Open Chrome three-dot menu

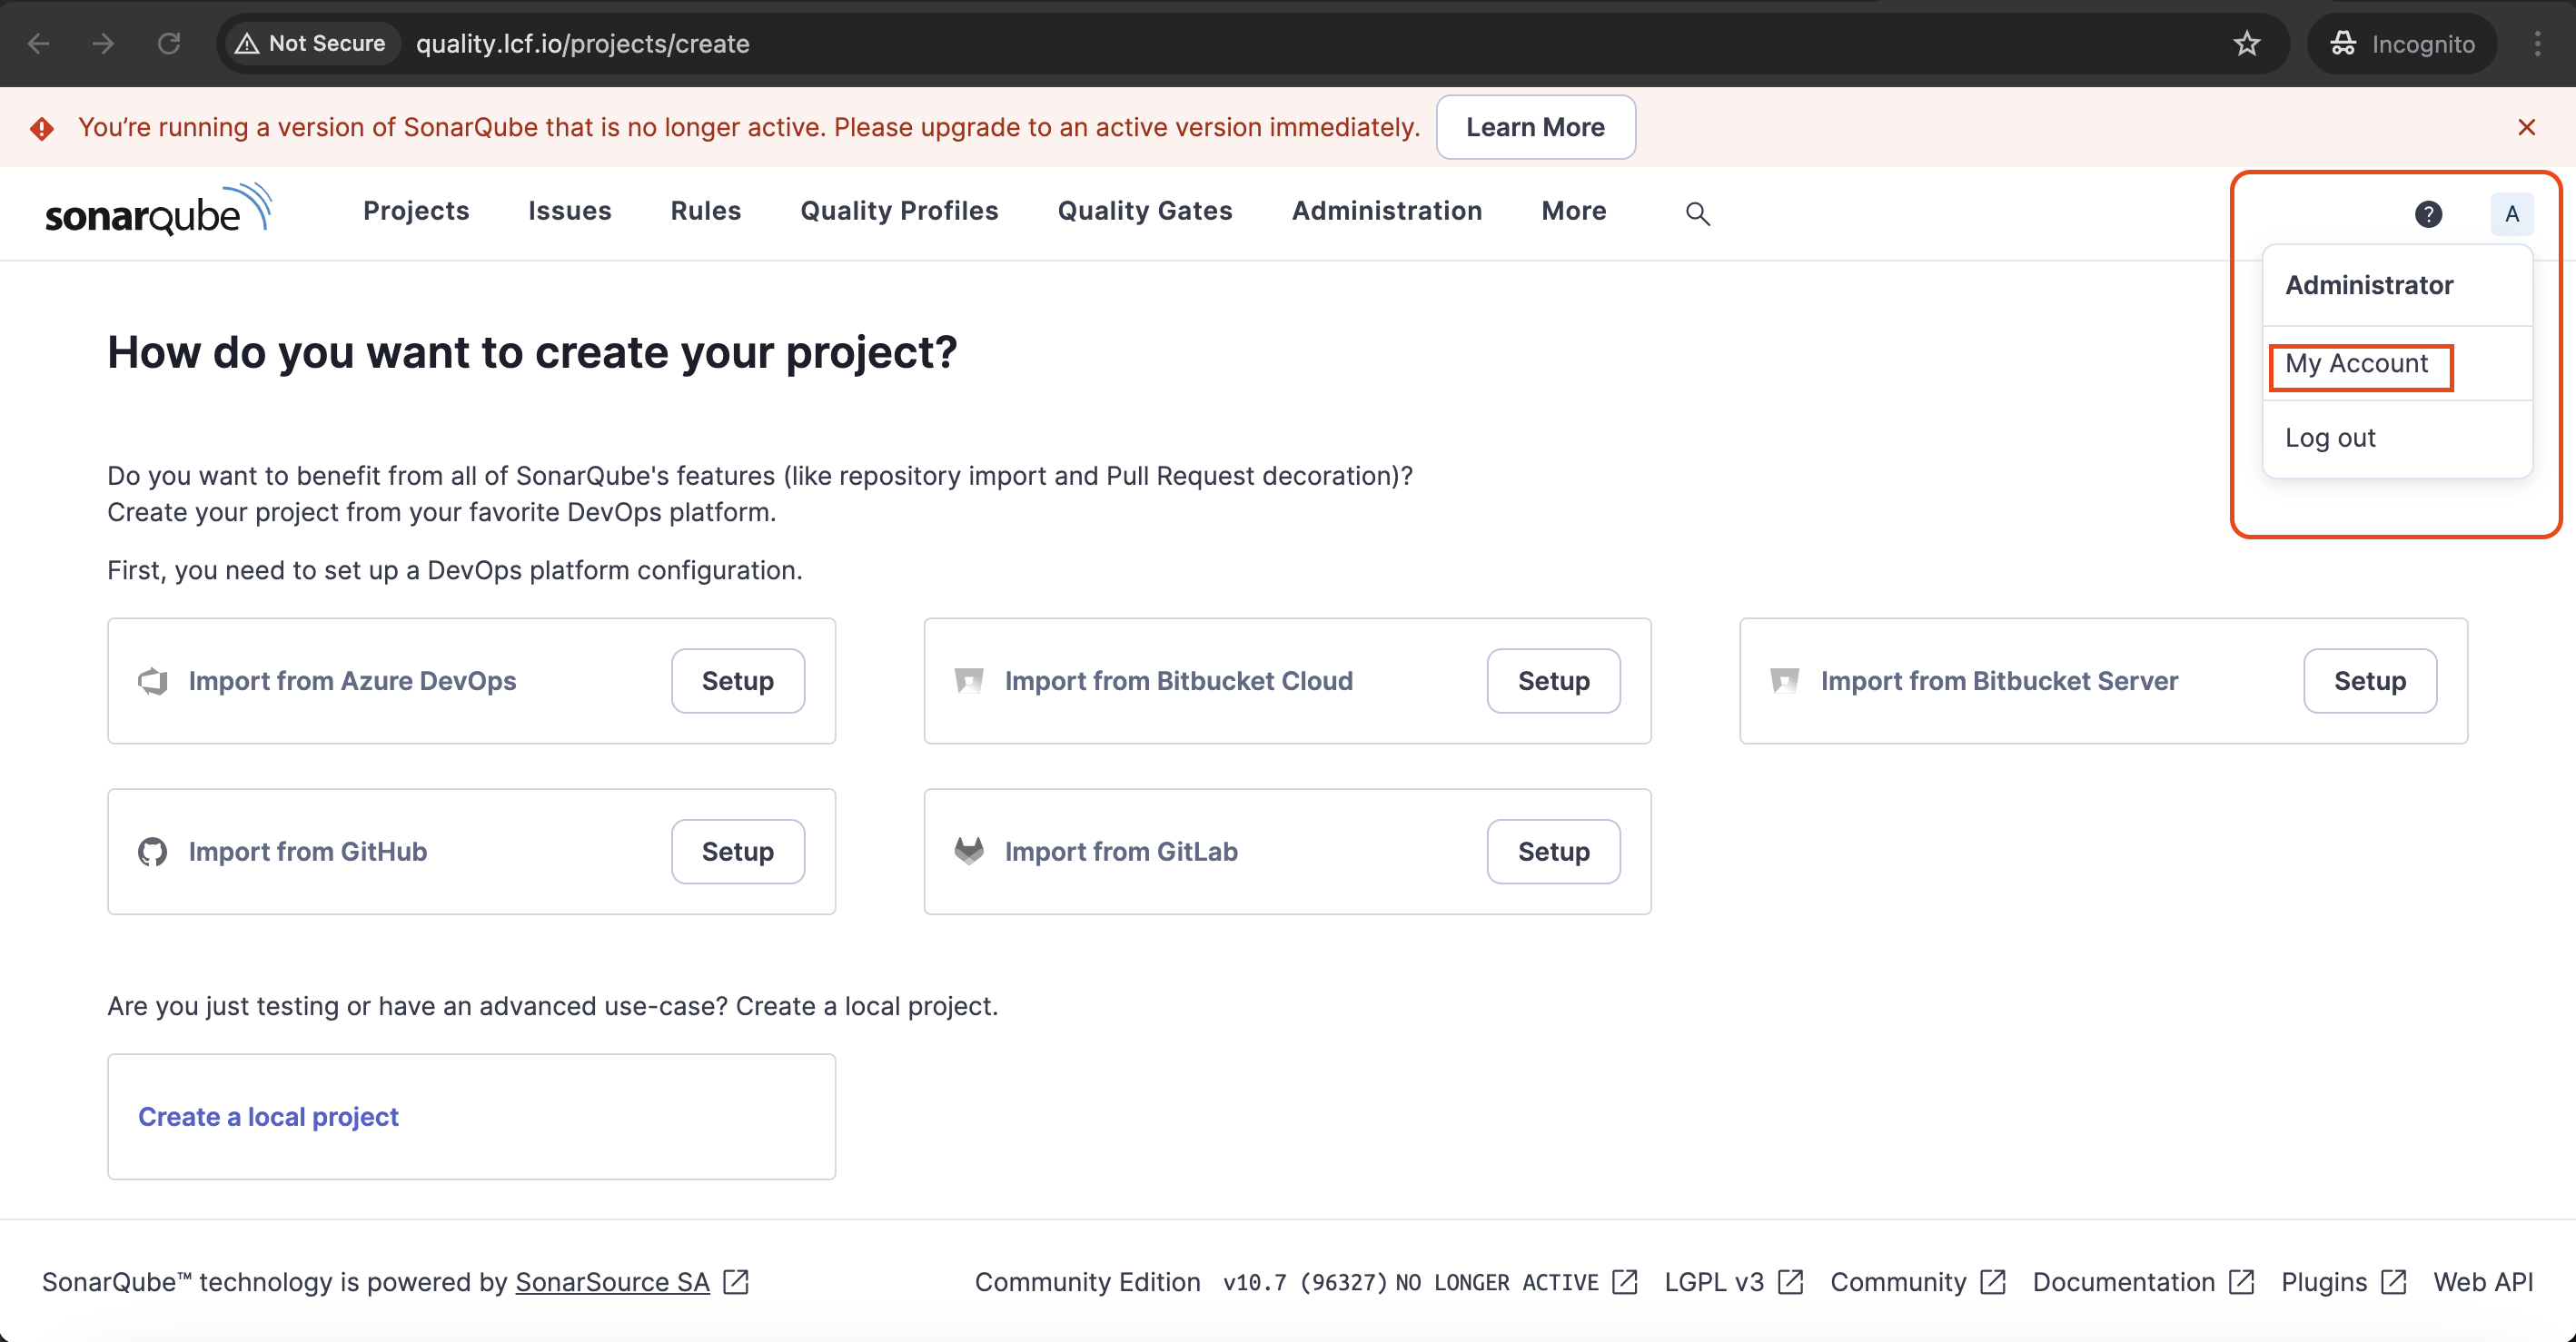pyautogui.click(x=2537, y=43)
